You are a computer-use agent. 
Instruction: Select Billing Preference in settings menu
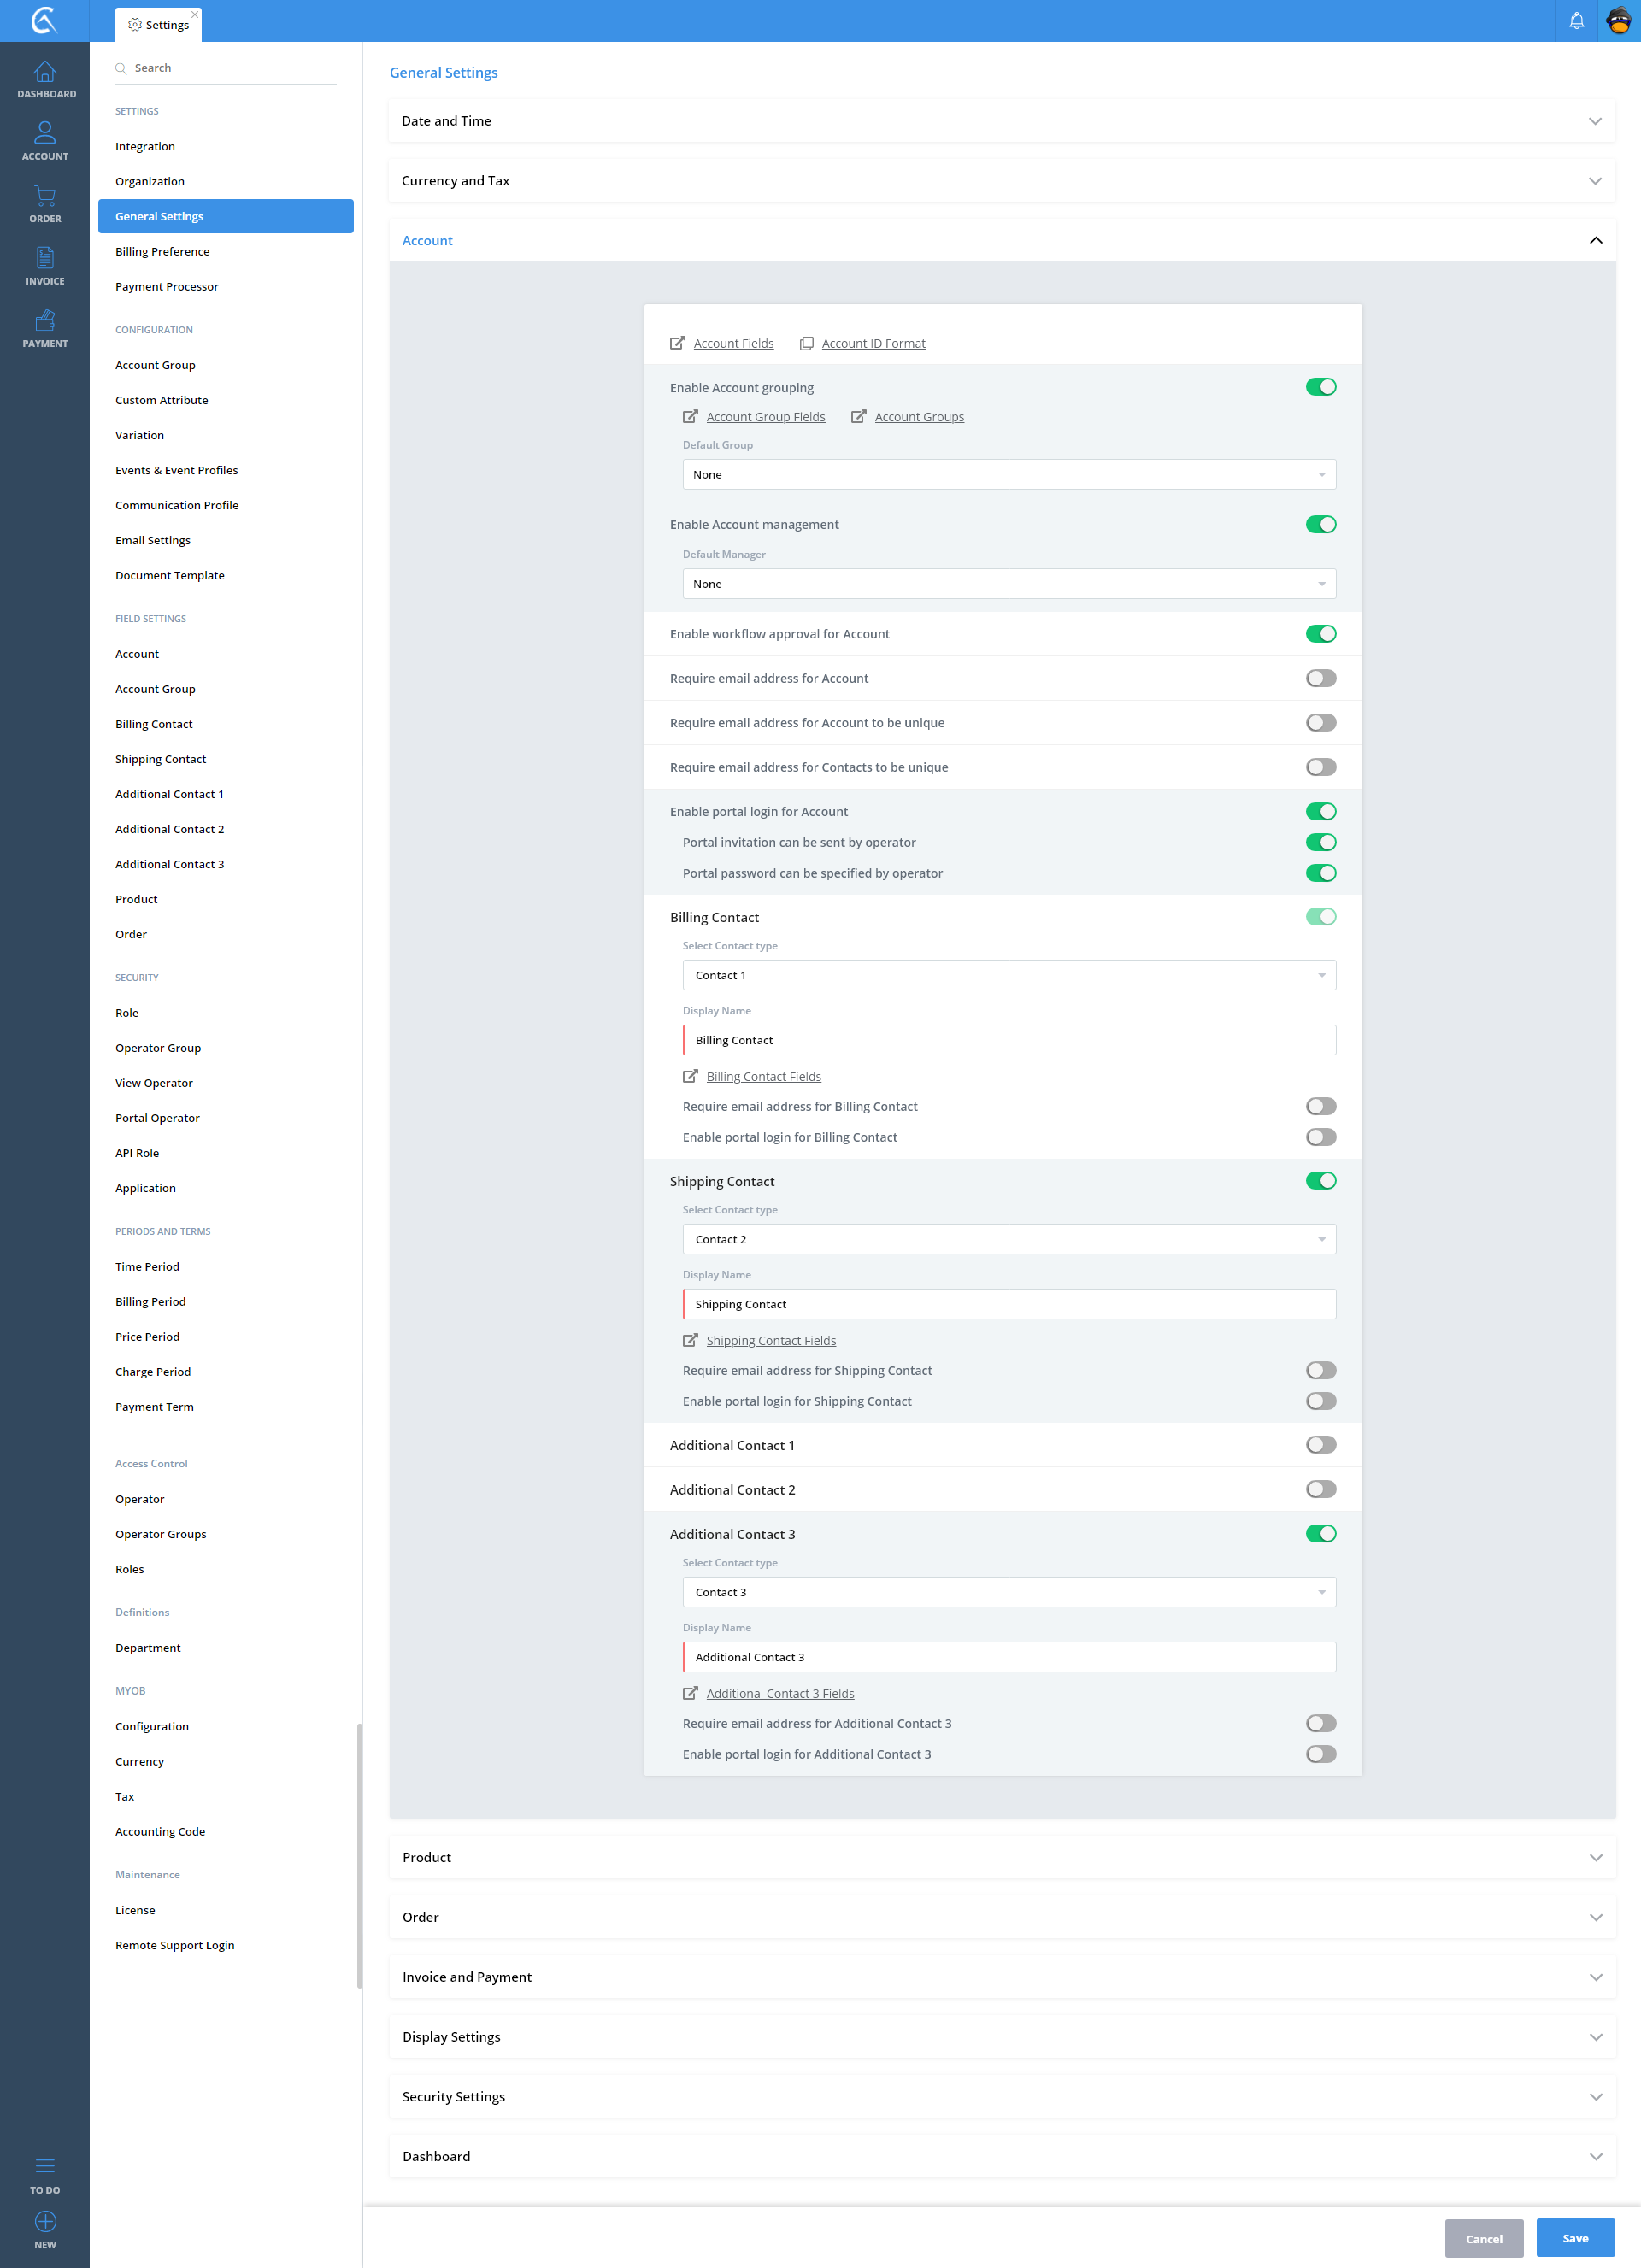162,251
